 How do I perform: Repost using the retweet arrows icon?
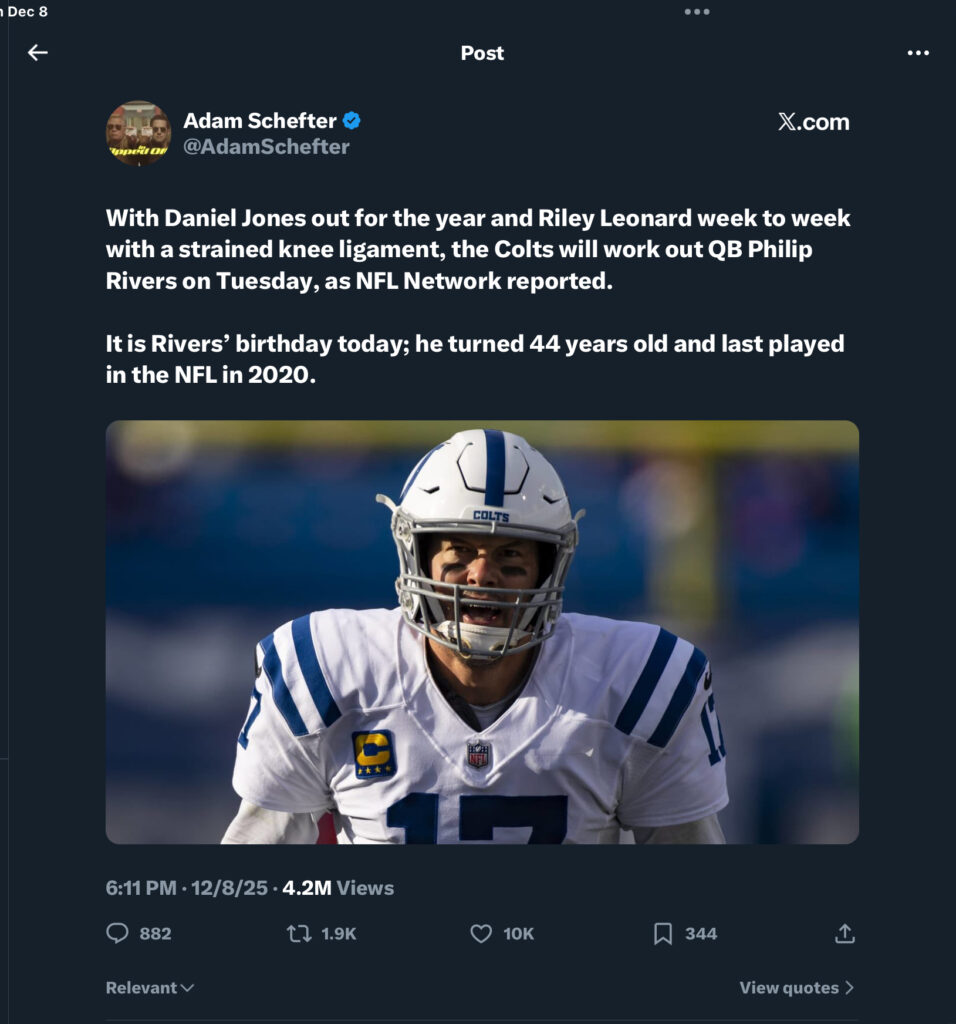point(299,933)
